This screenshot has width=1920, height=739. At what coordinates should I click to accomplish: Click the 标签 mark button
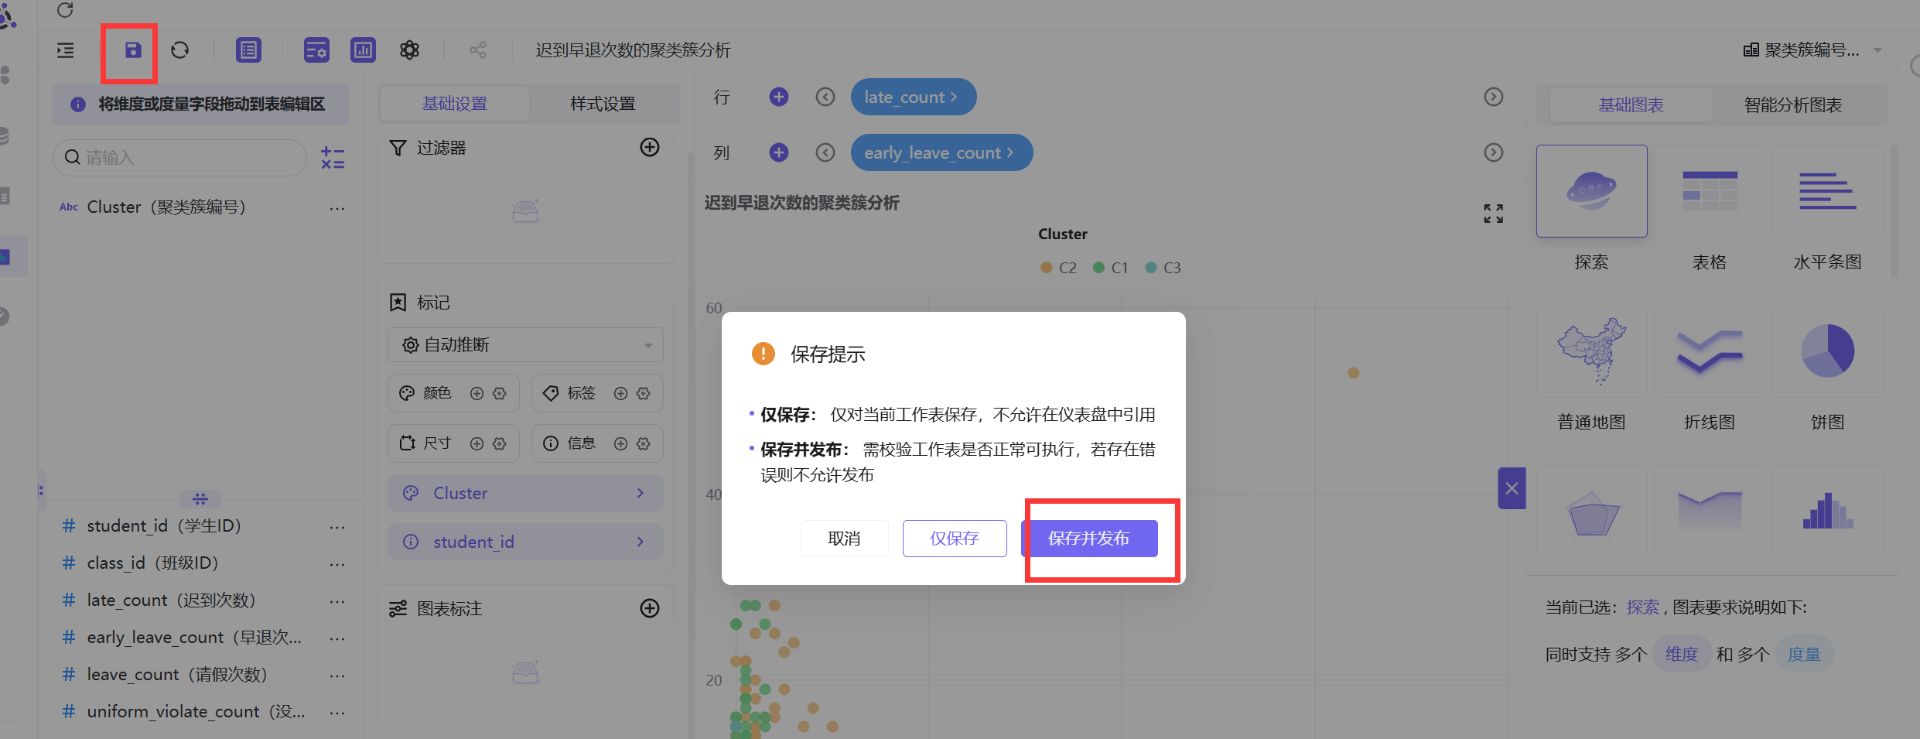click(597, 393)
